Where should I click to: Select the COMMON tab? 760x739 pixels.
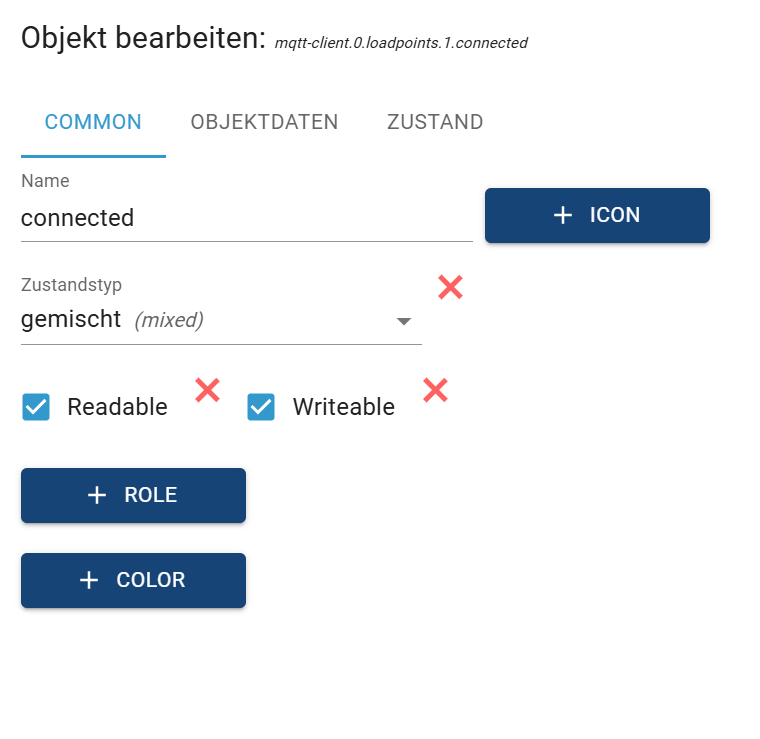pyautogui.click(x=93, y=122)
